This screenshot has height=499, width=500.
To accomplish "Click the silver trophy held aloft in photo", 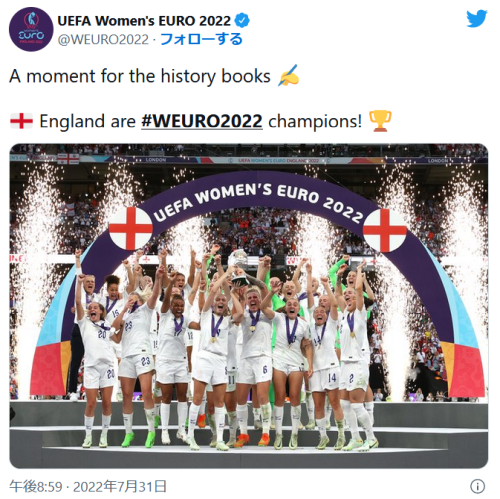I will [x=240, y=267].
